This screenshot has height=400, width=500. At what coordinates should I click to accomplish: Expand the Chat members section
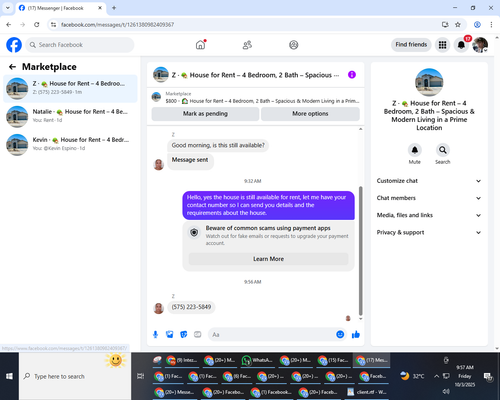(429, 198)
